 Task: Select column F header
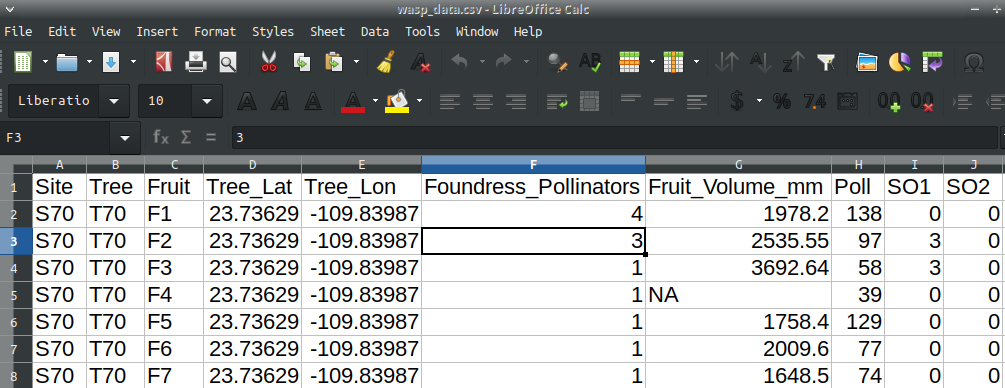(x=533, y=165)
